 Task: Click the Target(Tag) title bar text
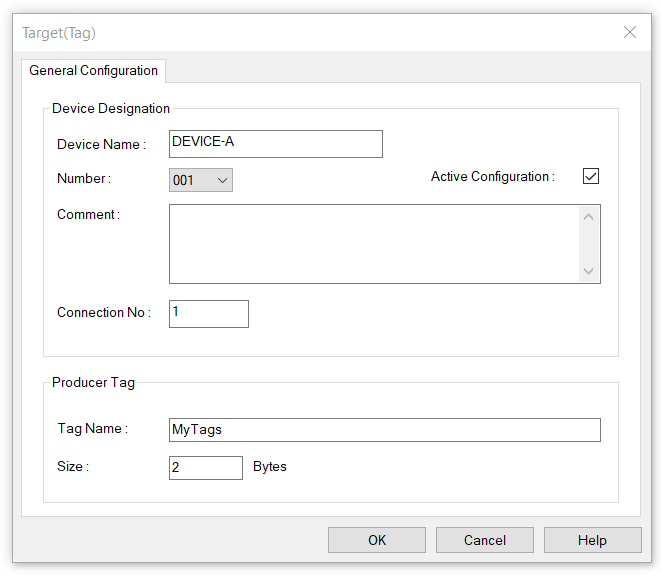59,33
